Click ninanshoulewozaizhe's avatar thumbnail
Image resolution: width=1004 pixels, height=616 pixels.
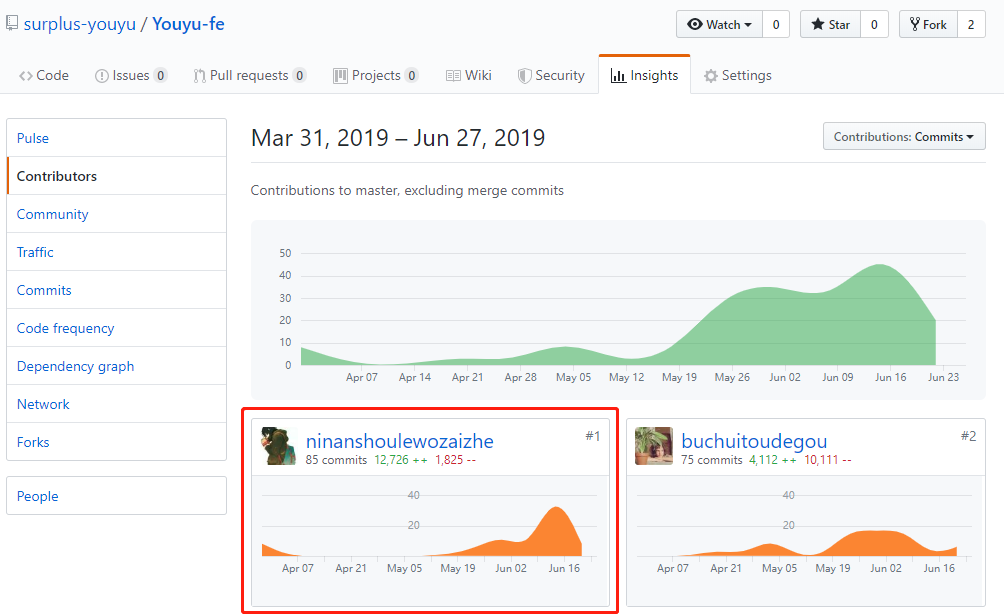(x=279, y=446)
